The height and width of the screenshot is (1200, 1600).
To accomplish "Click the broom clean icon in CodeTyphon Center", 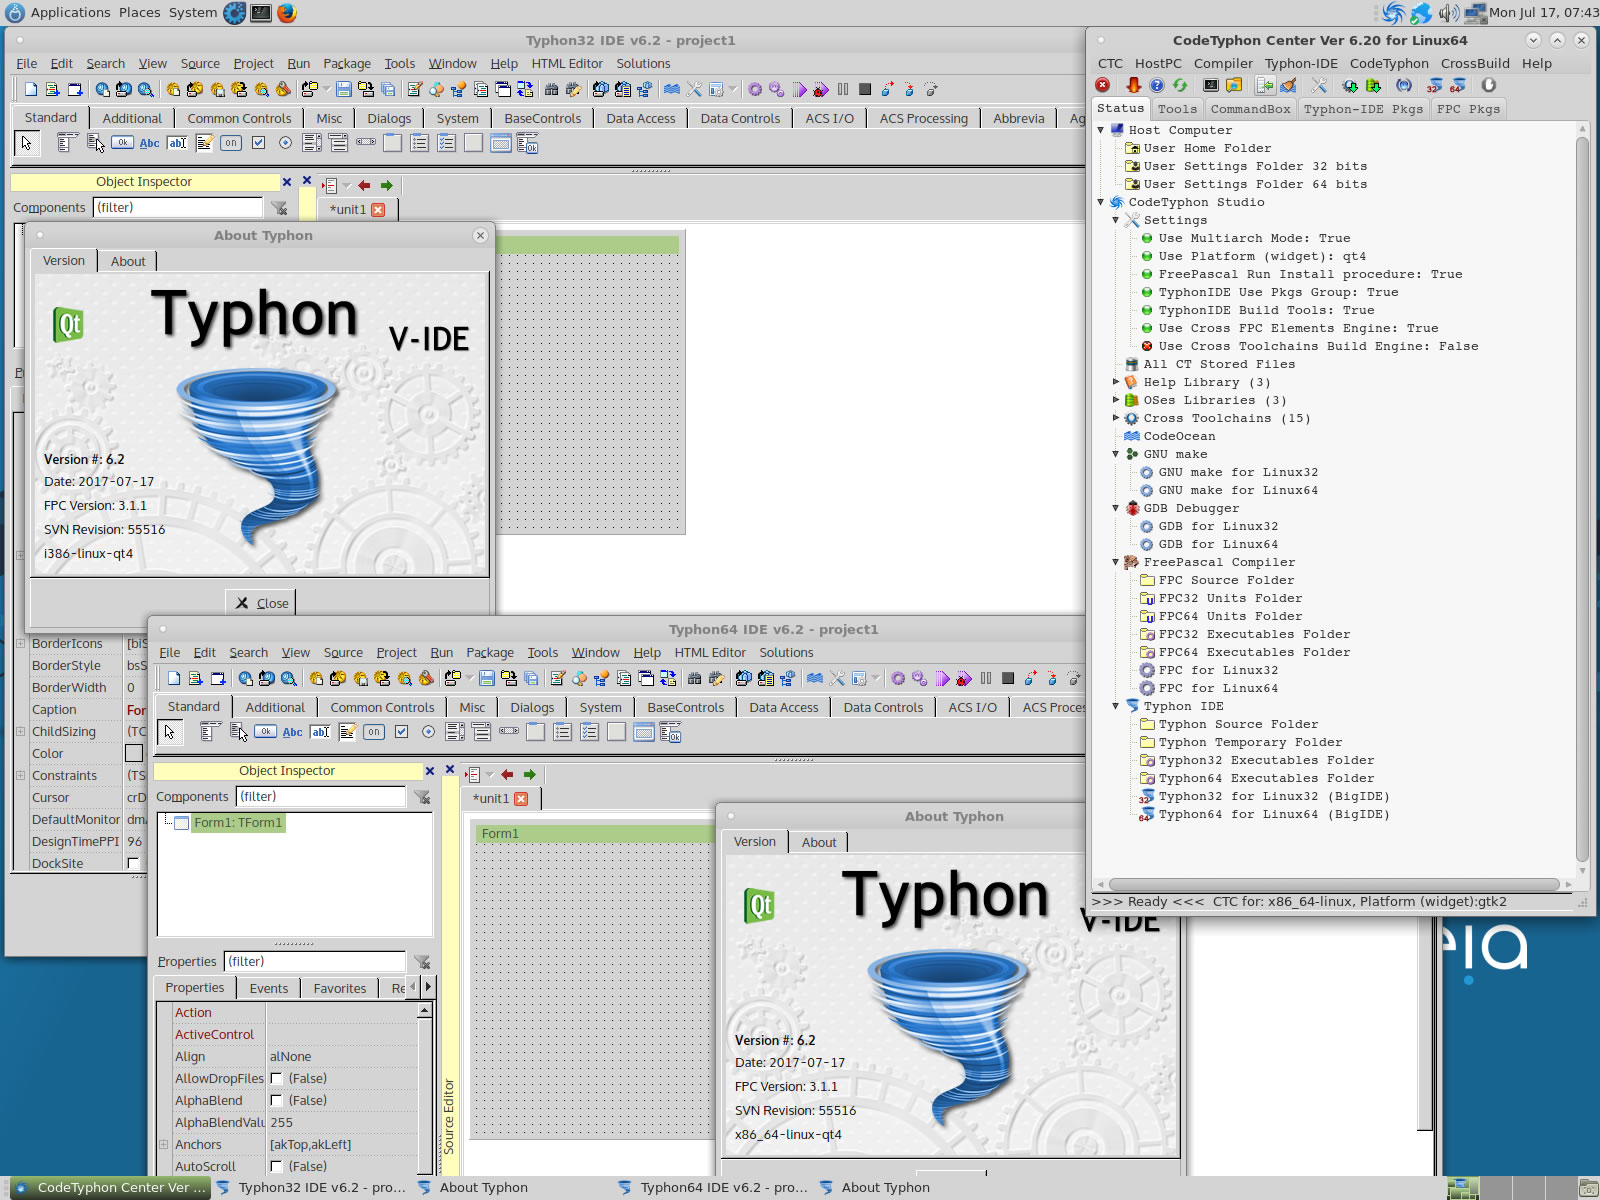I will pyautogui.click(x=1289, y=86).
